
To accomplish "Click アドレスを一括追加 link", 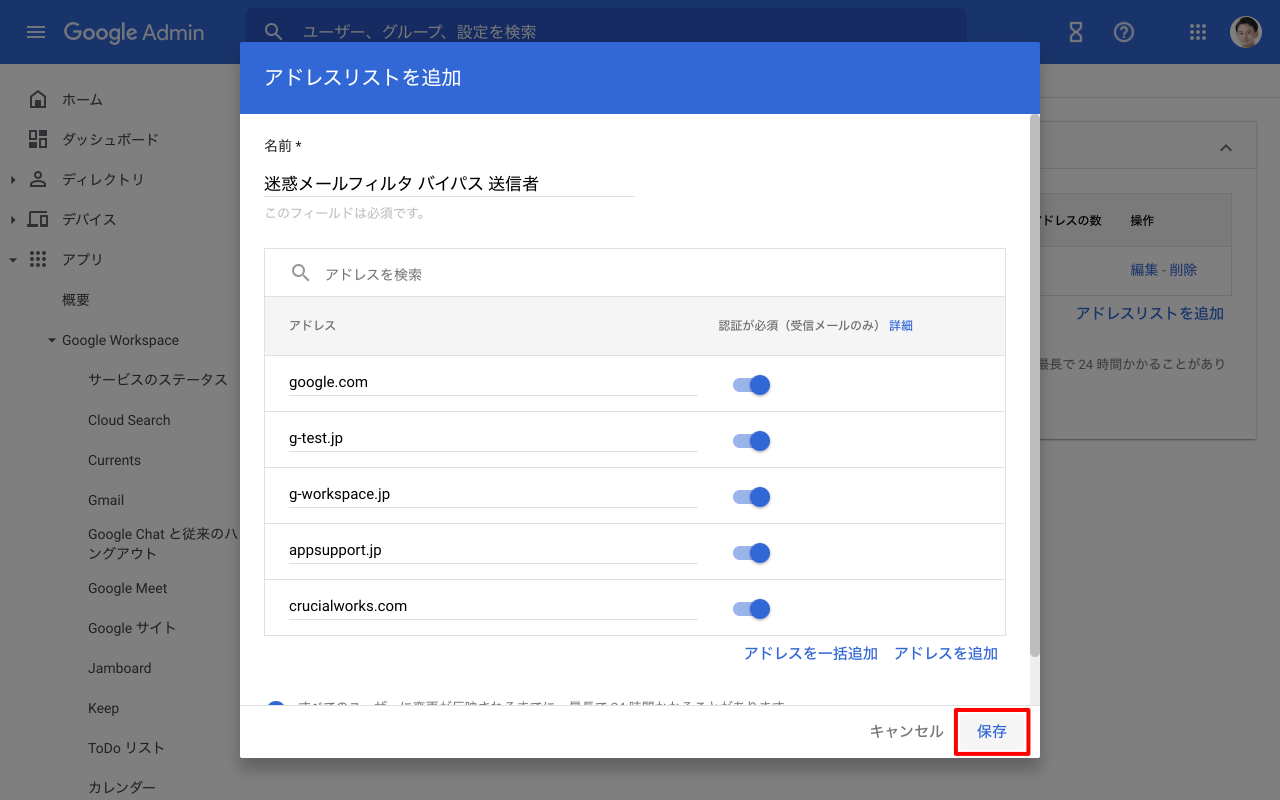I will (x=811, y=653).
